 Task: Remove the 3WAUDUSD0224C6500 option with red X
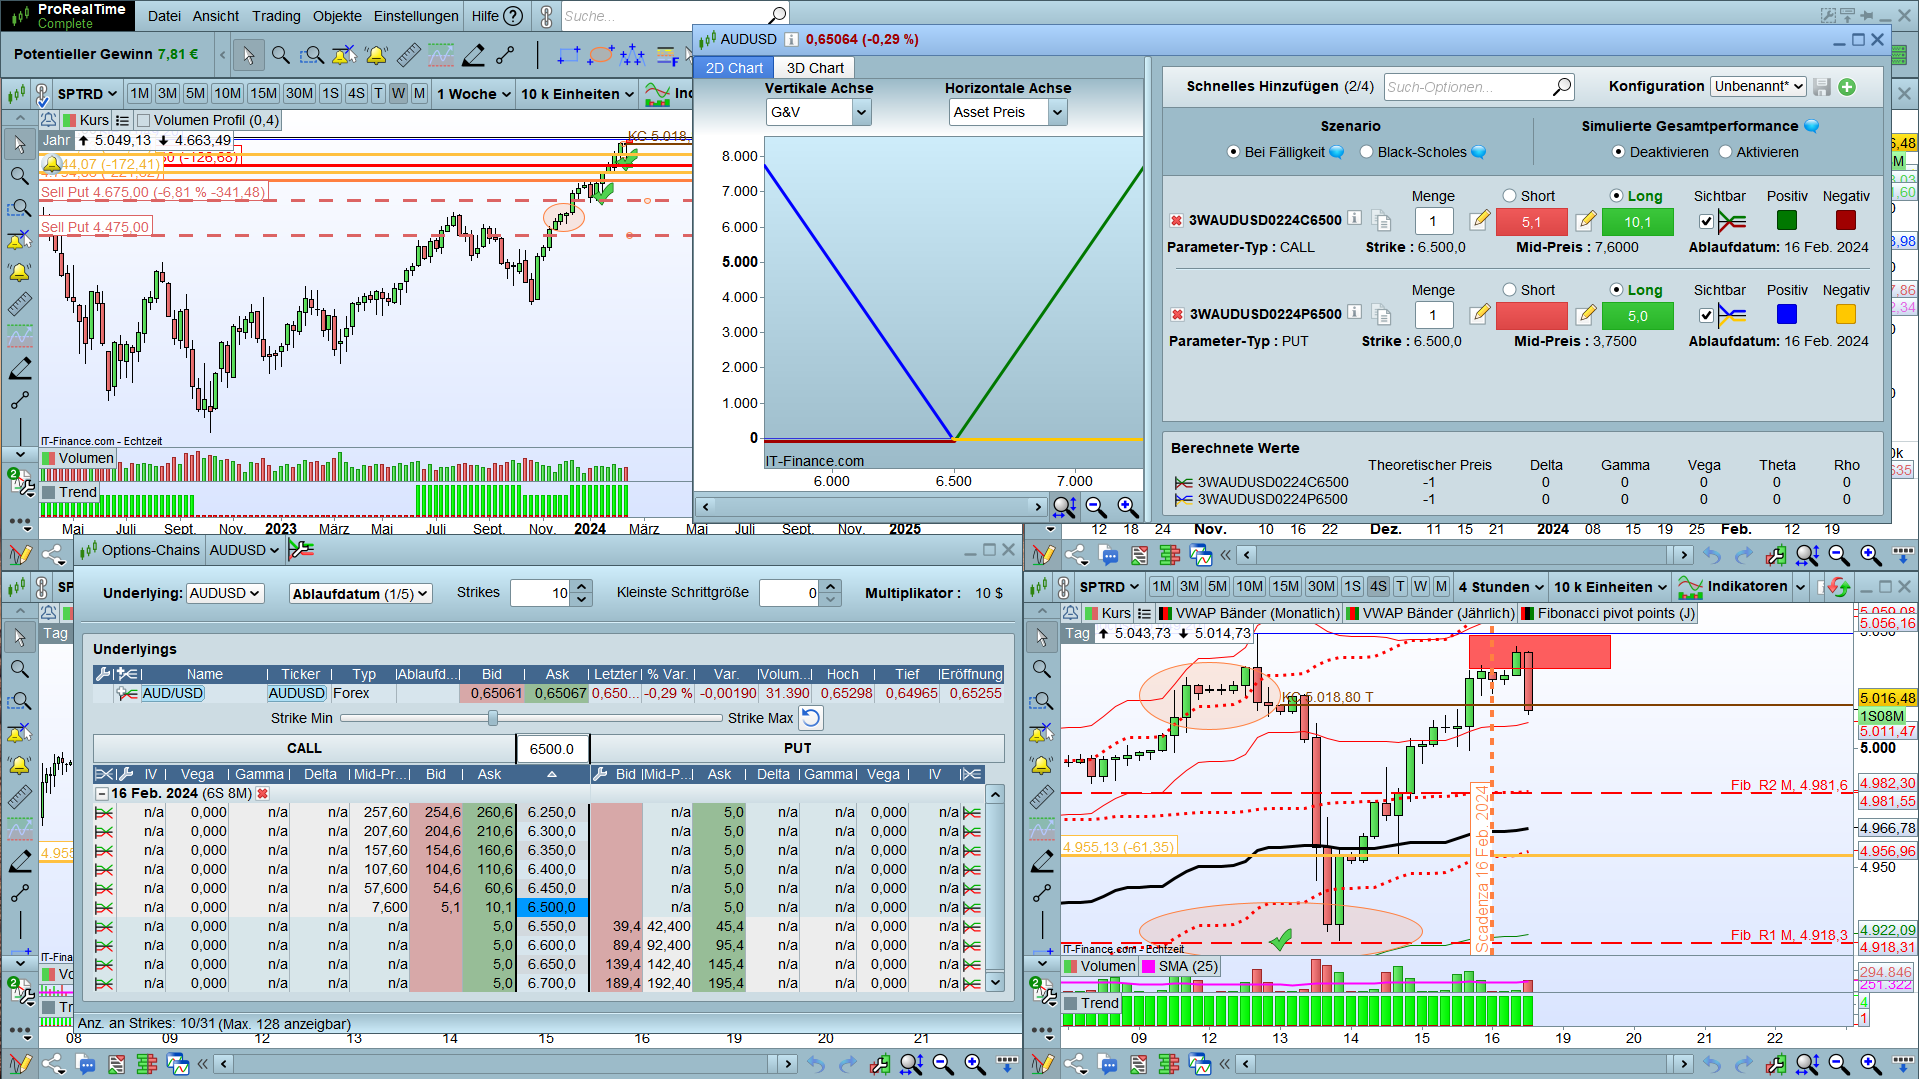click(1176, 220)
